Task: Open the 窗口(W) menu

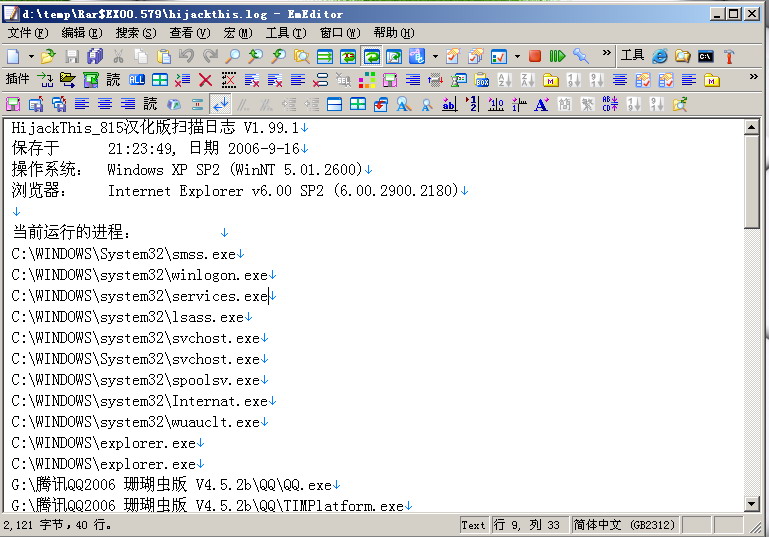Action: pos(340,33)
